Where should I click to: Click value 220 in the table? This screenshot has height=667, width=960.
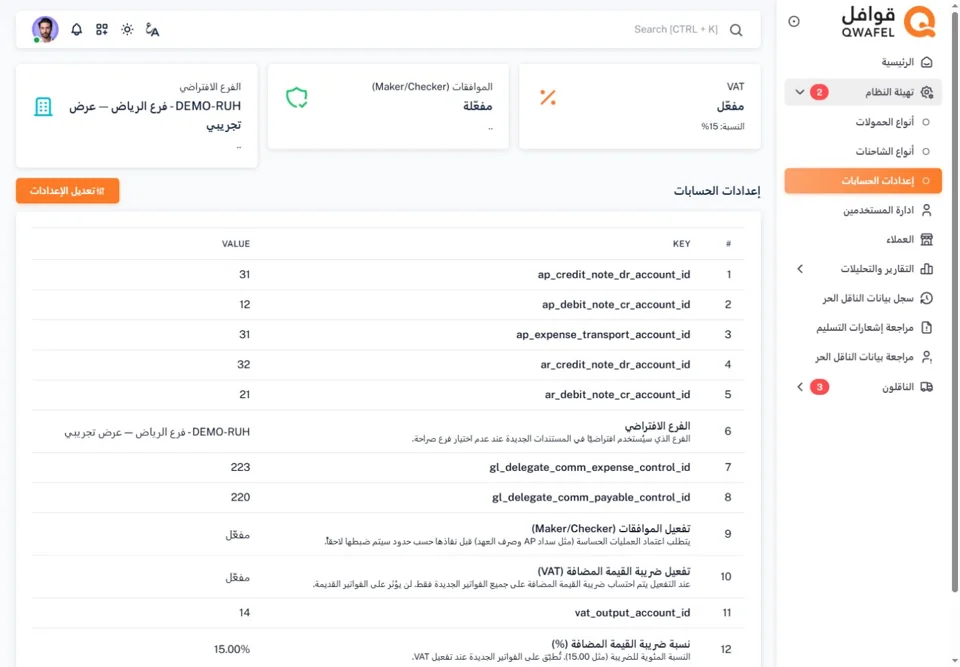240,497
